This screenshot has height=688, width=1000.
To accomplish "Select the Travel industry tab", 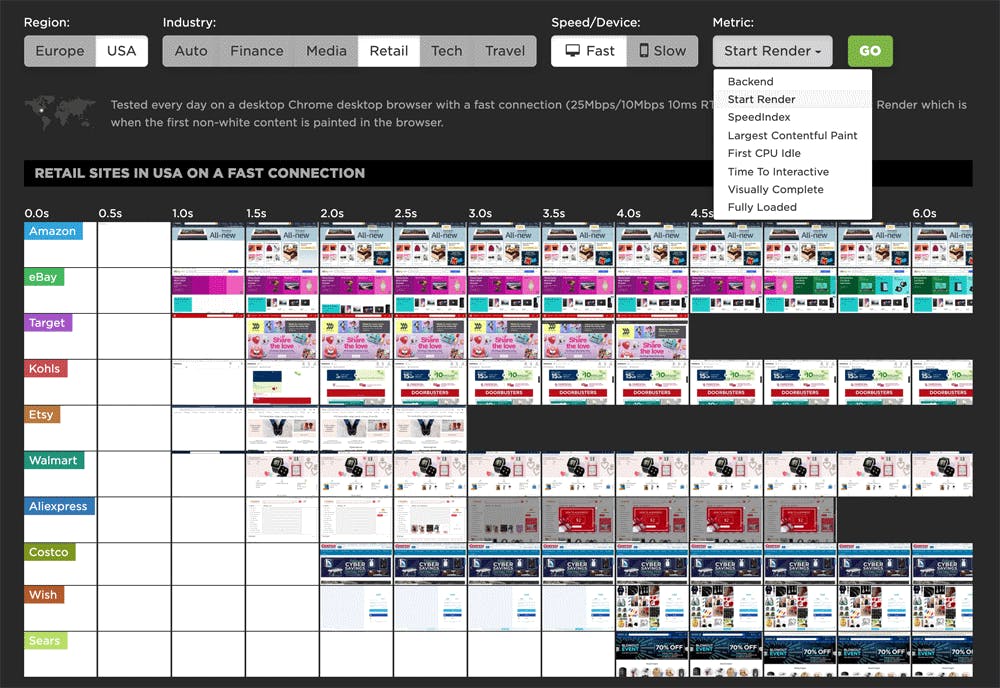I will coord(505,51).
